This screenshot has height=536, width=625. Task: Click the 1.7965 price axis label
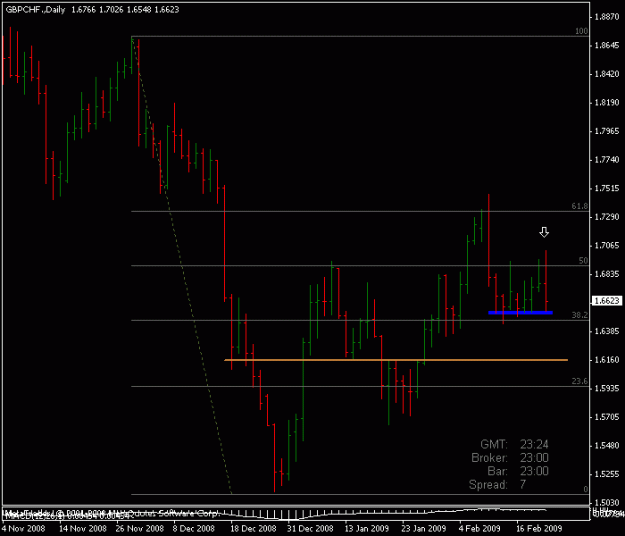[x=607, y=131]
